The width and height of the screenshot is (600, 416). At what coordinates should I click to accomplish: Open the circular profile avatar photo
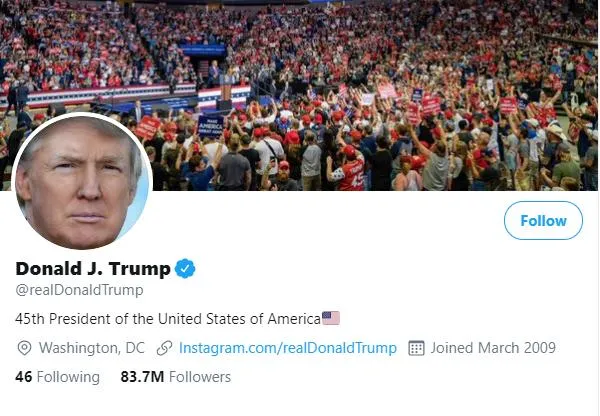[82, 182]
